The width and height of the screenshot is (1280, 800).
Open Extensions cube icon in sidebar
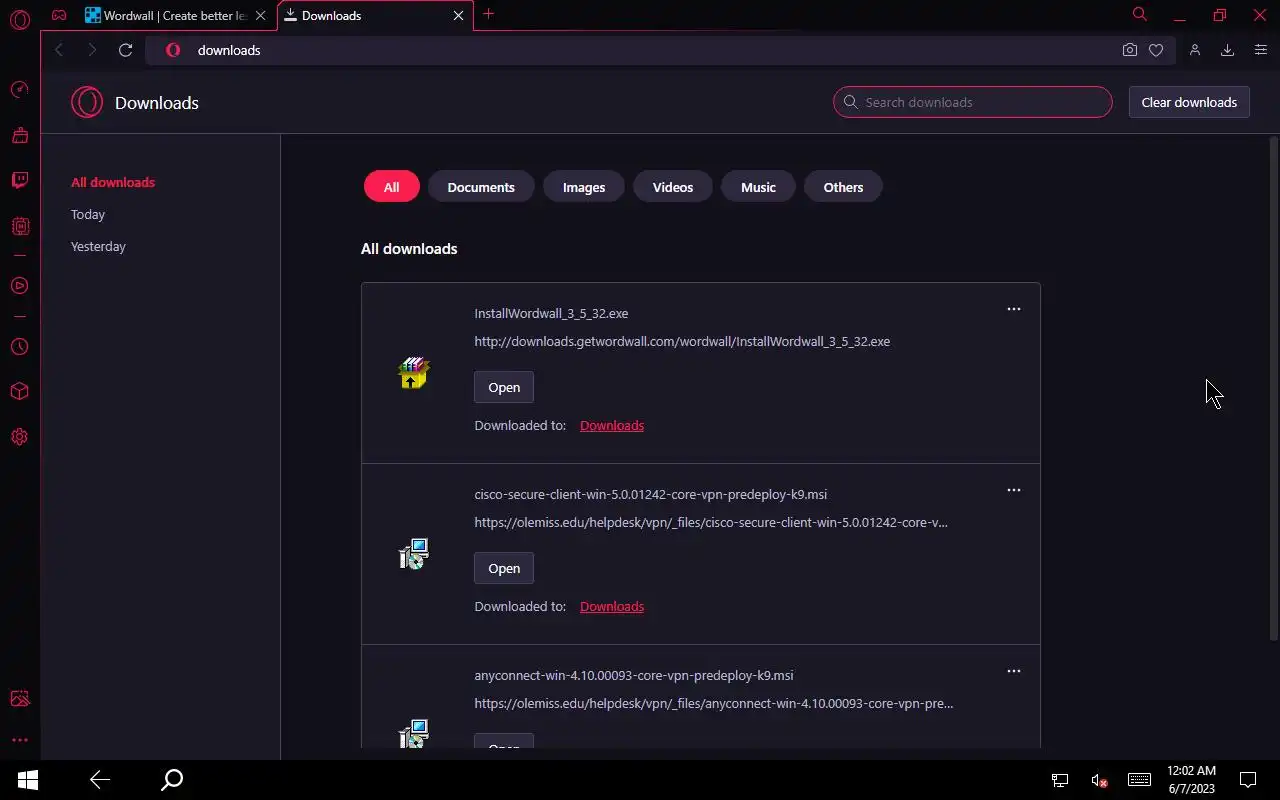click(x=19, y=392)
